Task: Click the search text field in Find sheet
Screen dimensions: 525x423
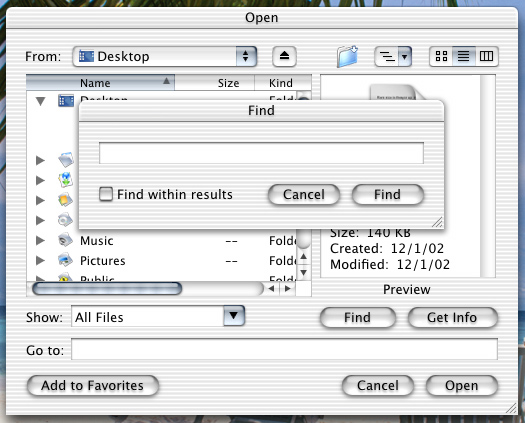Action: [261, 153]
